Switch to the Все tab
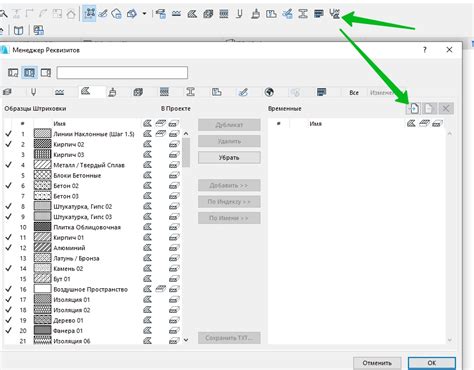 tap(354, 92)
